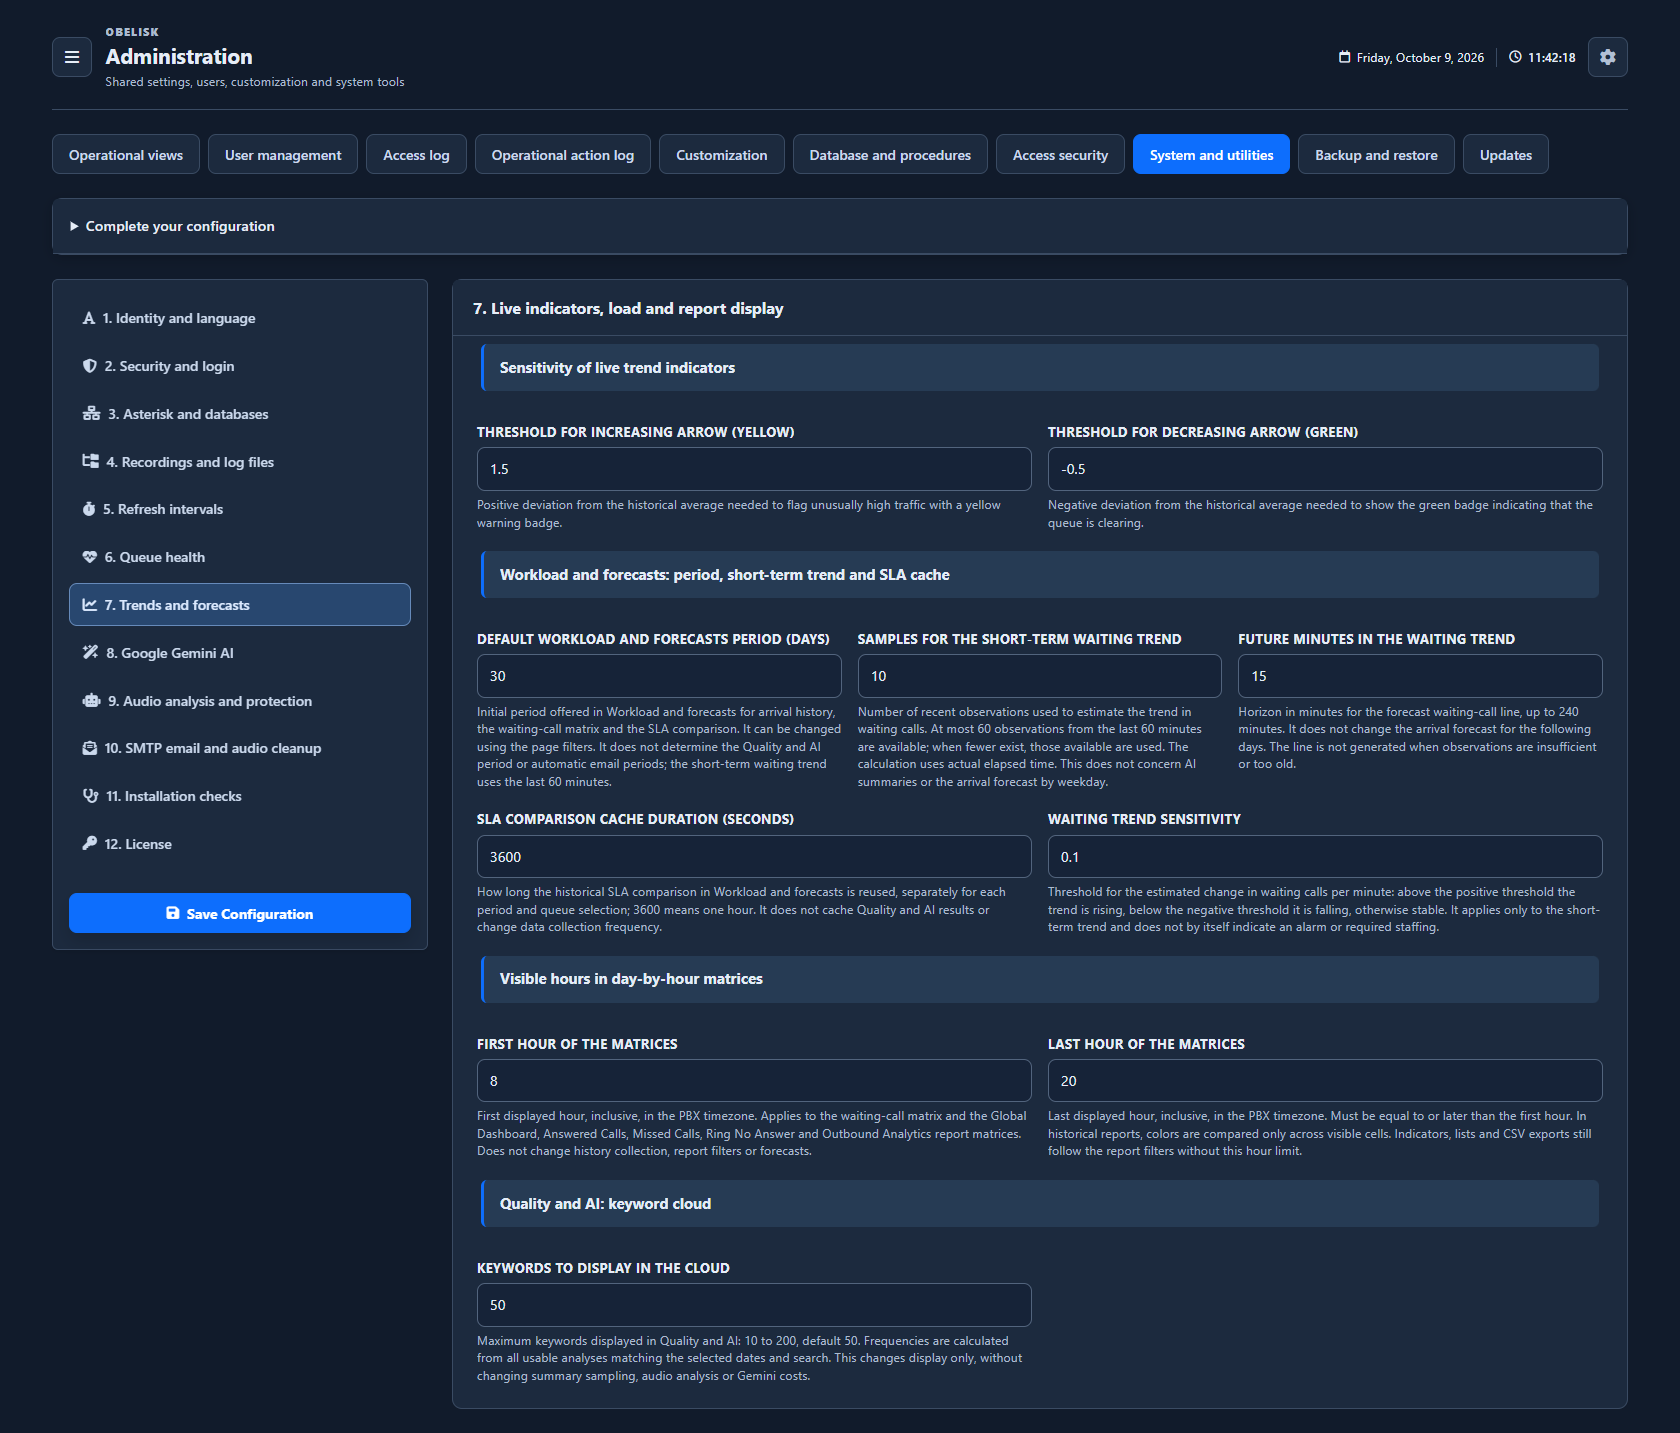Open the Updates tab
The height and width of the screenshot is (1433, 1680).
[1506, 155]
